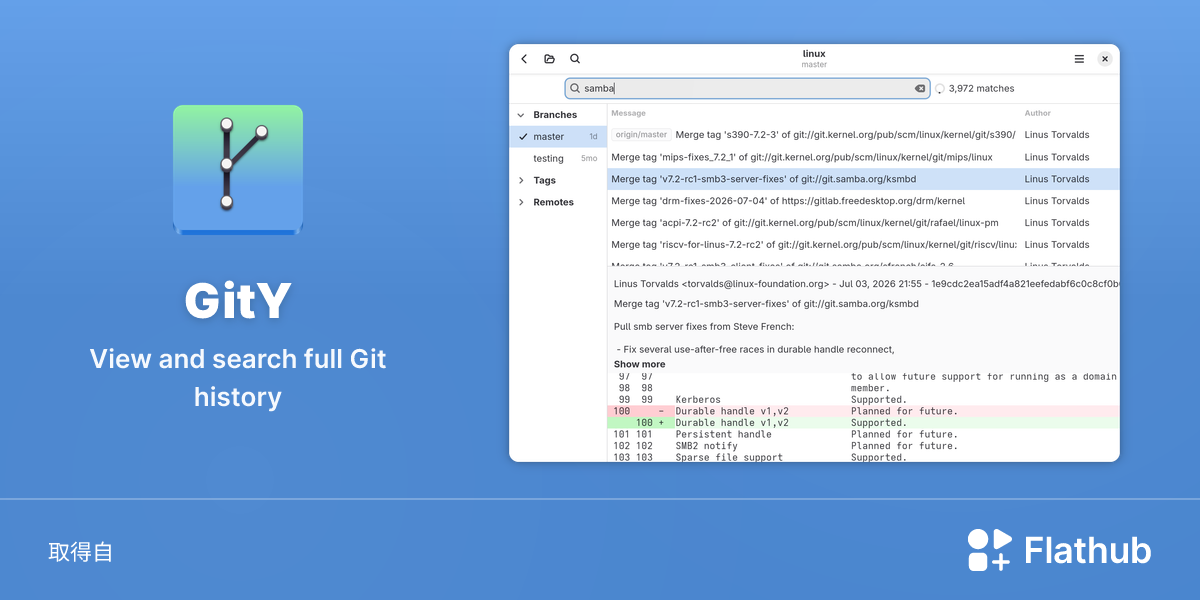Click the Flathub logo
1200x600 pixels.
click(x=1059, y=550)
